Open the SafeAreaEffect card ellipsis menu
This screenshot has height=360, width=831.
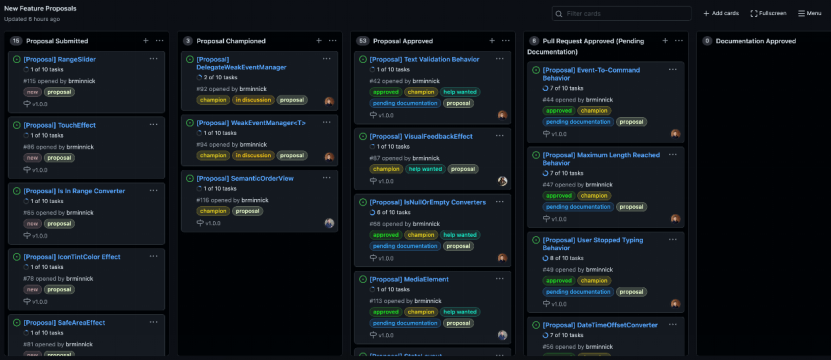153,322
